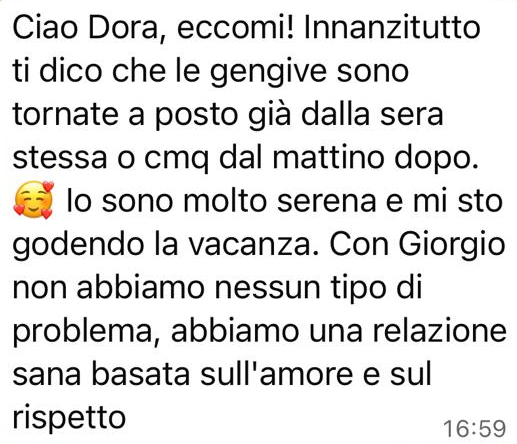Click the word "relazione"
517x444 pixels.
440,331
